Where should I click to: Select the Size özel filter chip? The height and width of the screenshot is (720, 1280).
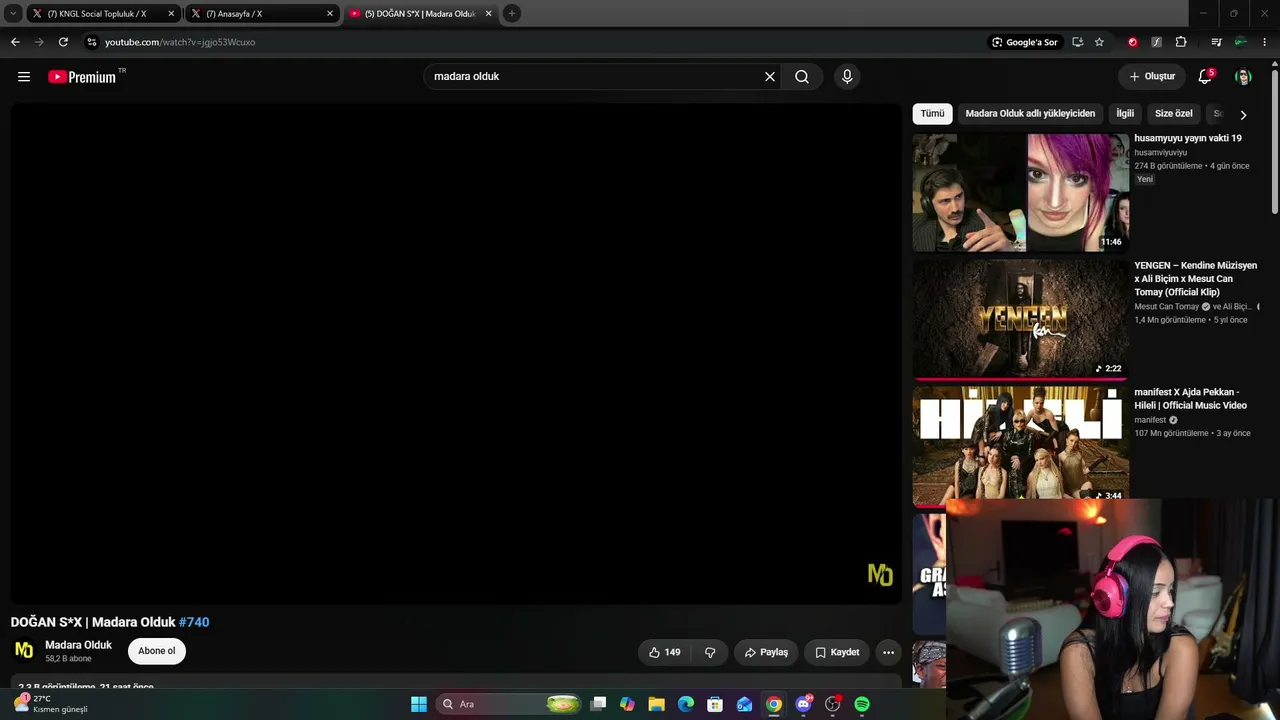coord(1174,114)
